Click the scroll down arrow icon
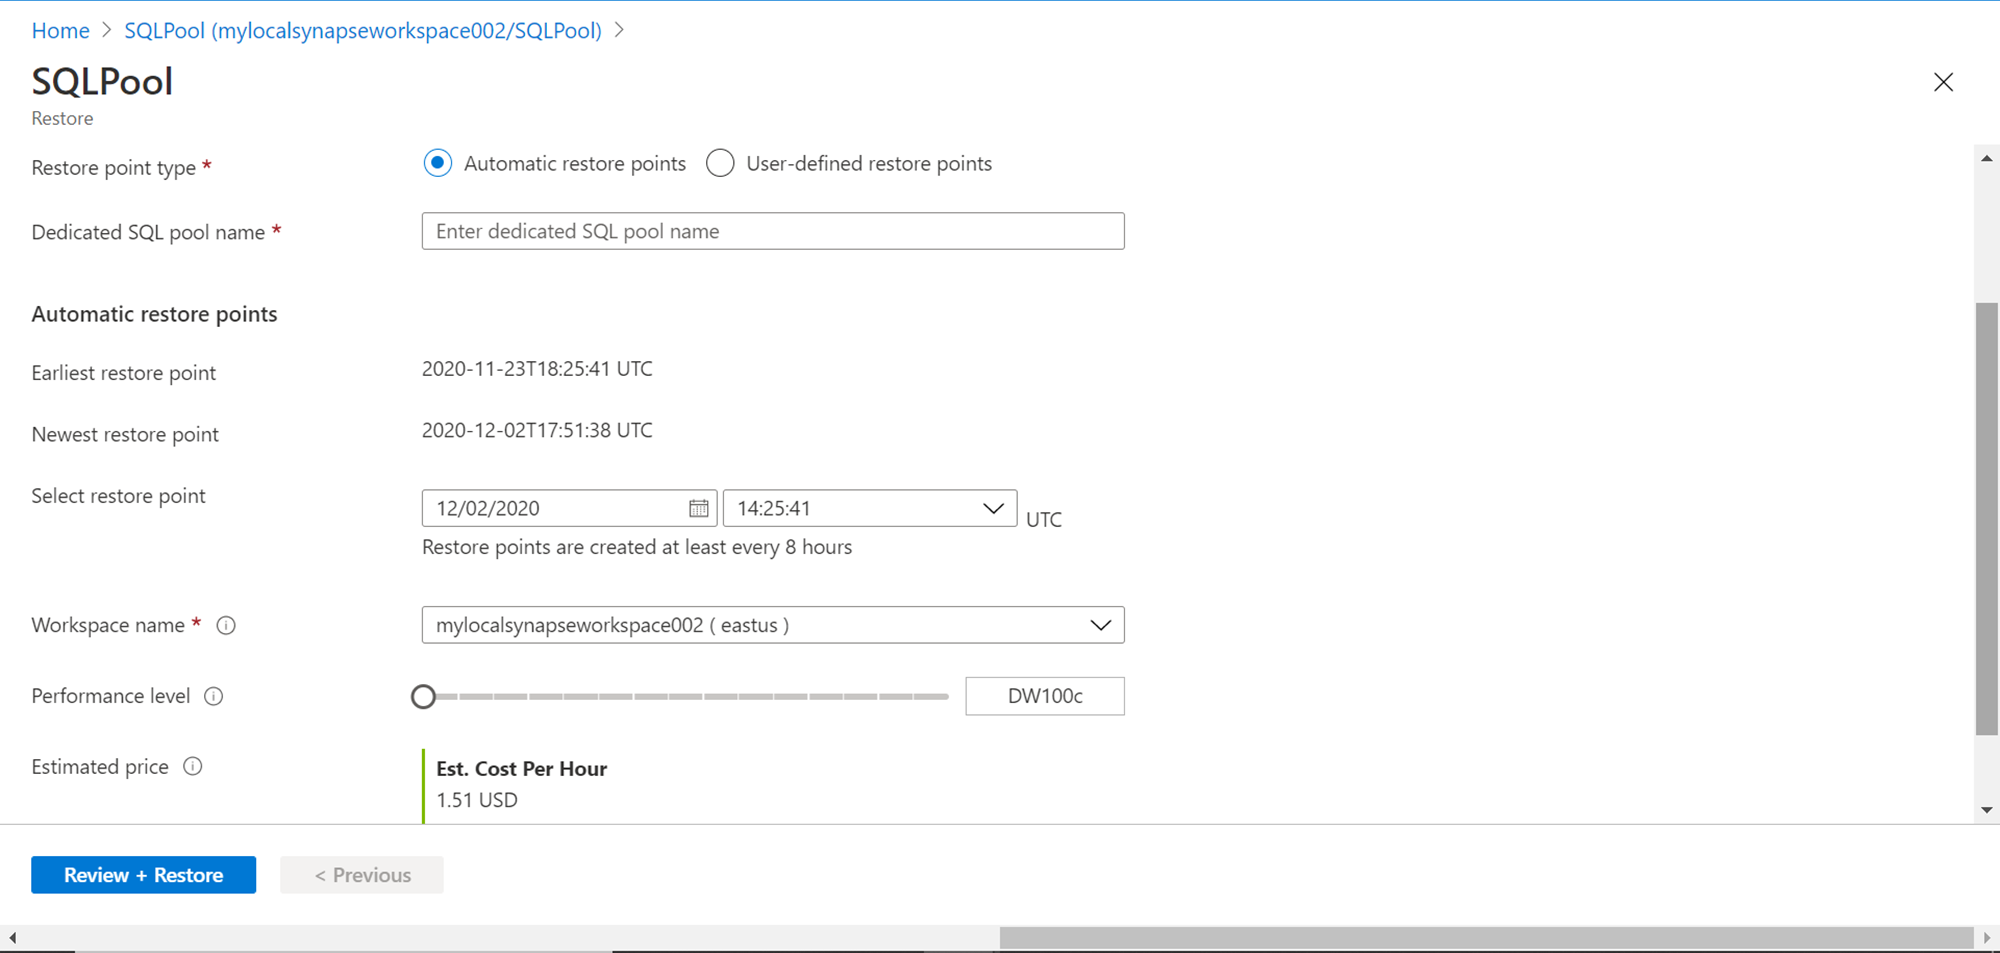 coord(1986,810)
